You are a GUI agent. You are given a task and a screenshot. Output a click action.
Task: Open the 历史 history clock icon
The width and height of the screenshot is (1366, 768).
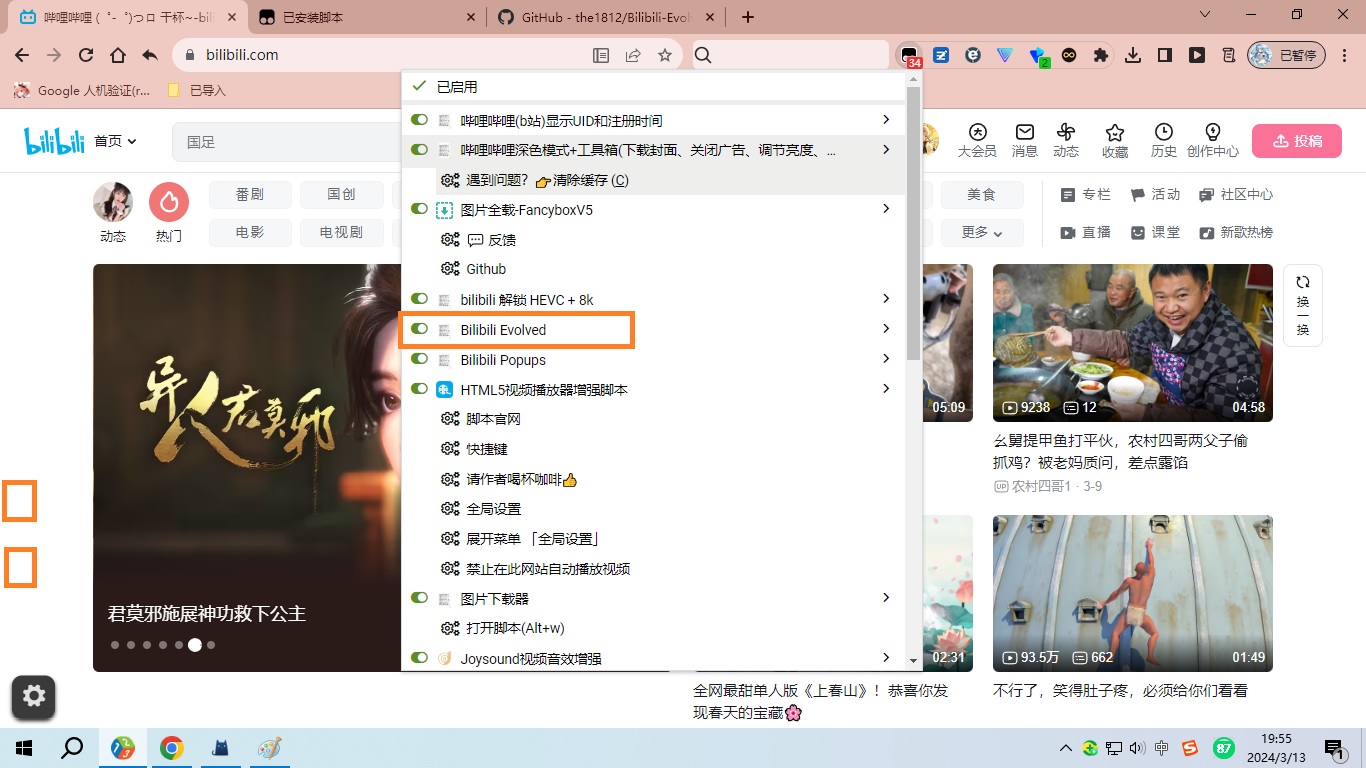1163,141
